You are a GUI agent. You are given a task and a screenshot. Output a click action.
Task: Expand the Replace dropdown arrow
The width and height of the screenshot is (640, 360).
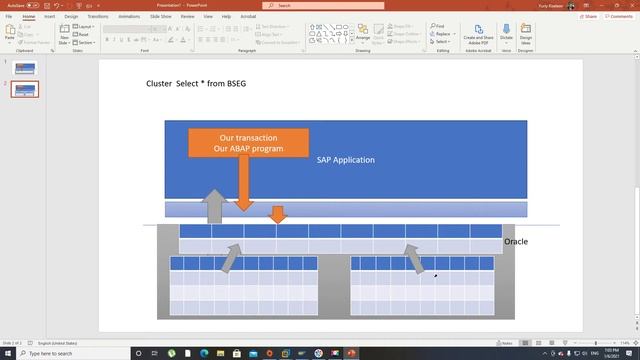pos(454,34)
